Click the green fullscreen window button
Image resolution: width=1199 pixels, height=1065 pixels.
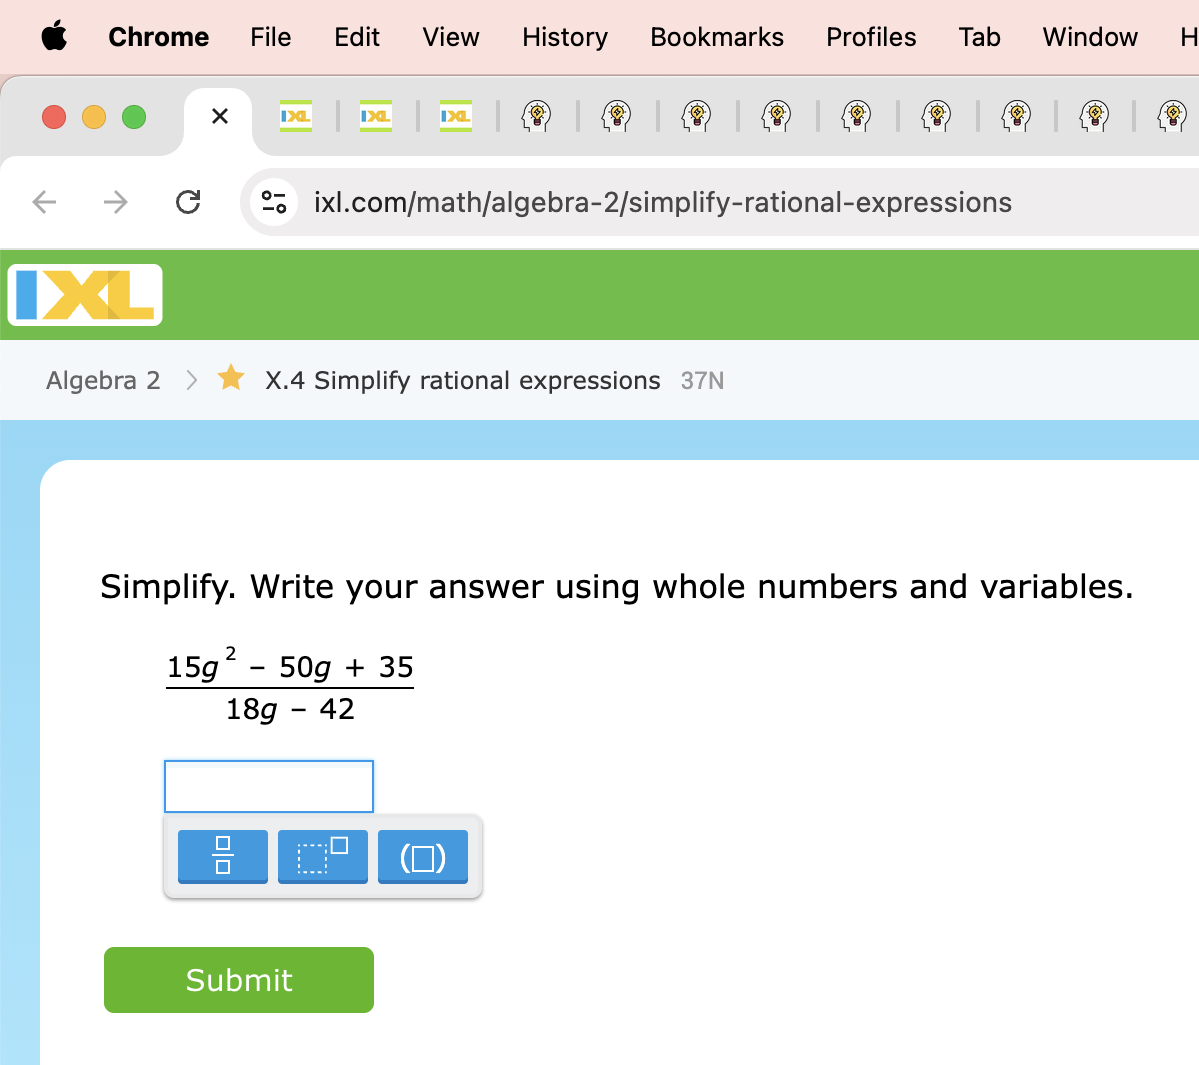pyautogui.click(x=134, y=117)
